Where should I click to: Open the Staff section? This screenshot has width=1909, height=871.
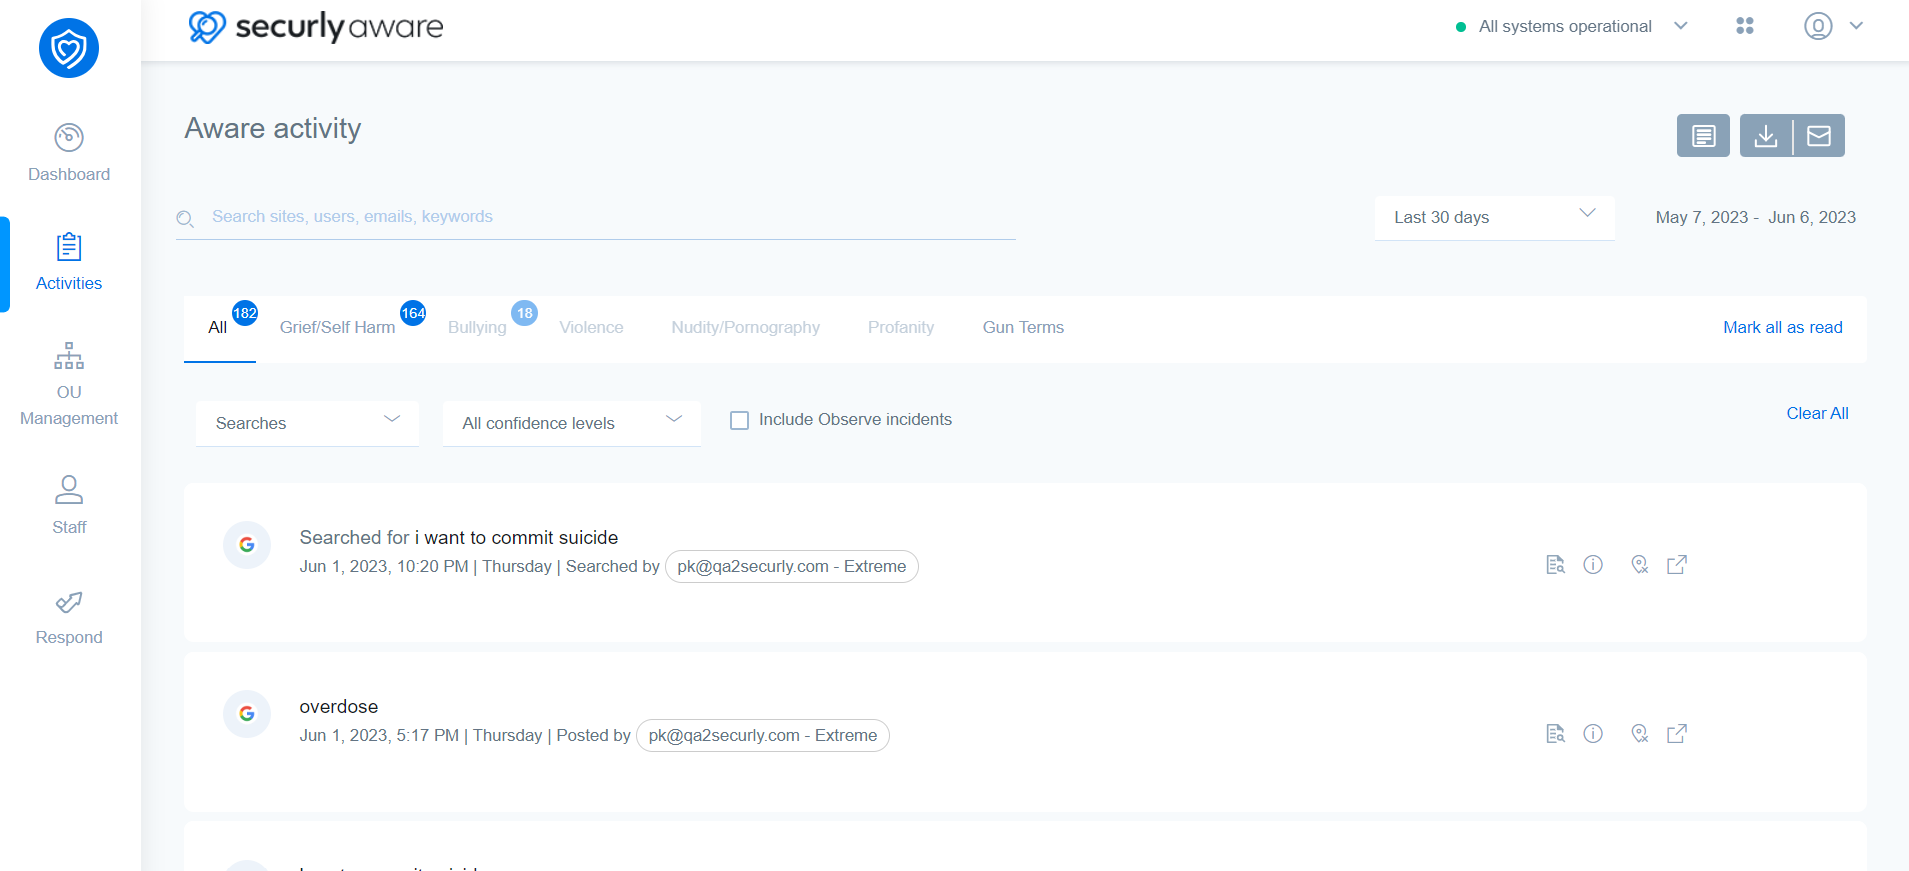click(69, 506)
